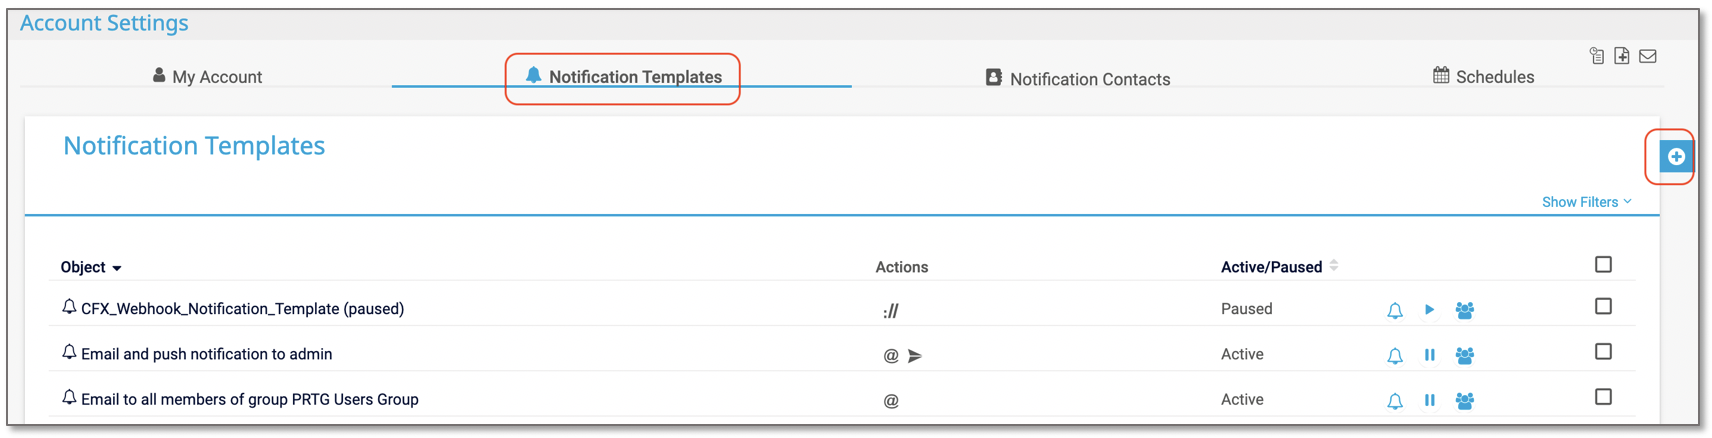
Task: Check the select-all checkbox in table header
Action: pos(1603,265)
